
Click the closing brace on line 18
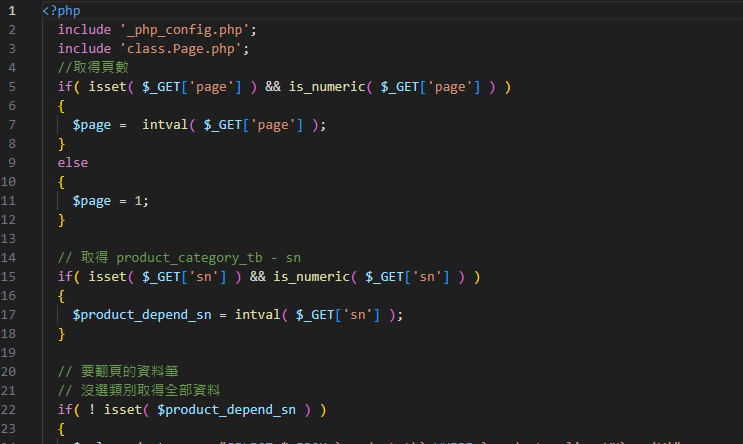click(x=61, y=334)
